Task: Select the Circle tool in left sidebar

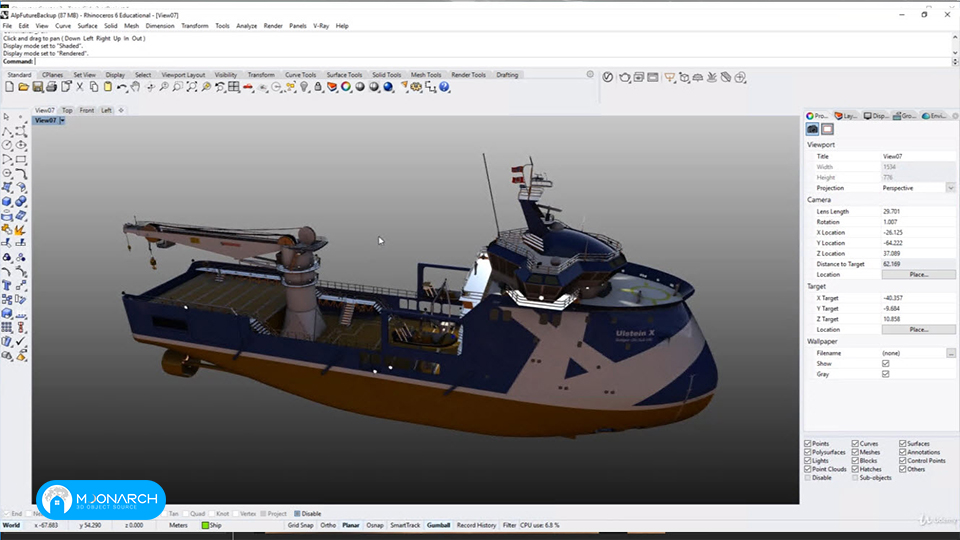Action: click(x=7, y=145)
